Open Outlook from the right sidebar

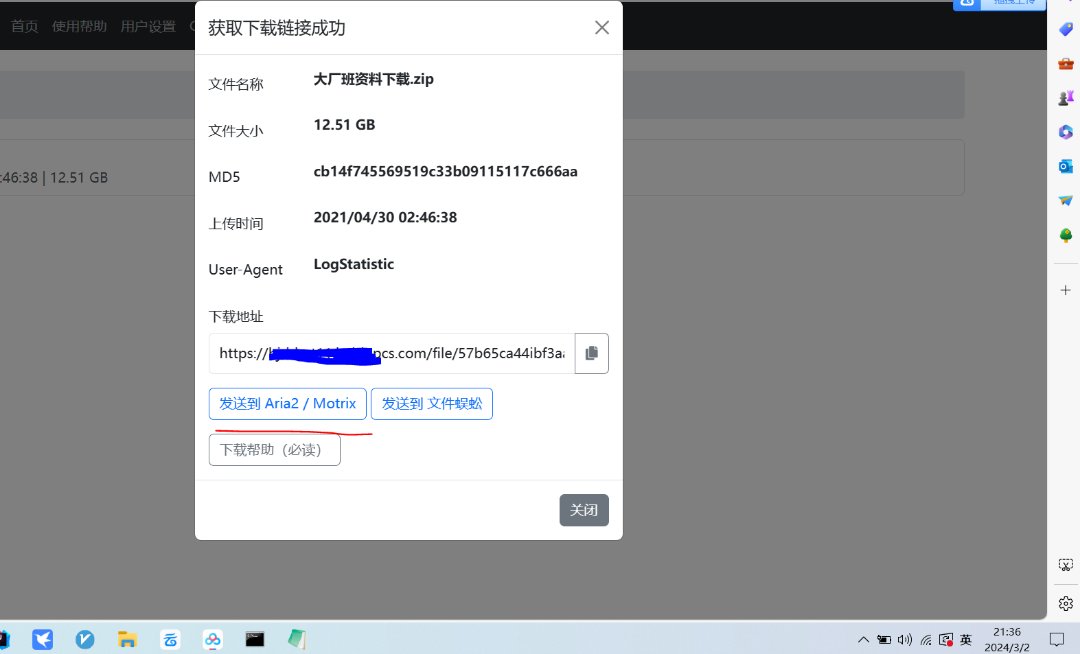tap(1065, 166)
